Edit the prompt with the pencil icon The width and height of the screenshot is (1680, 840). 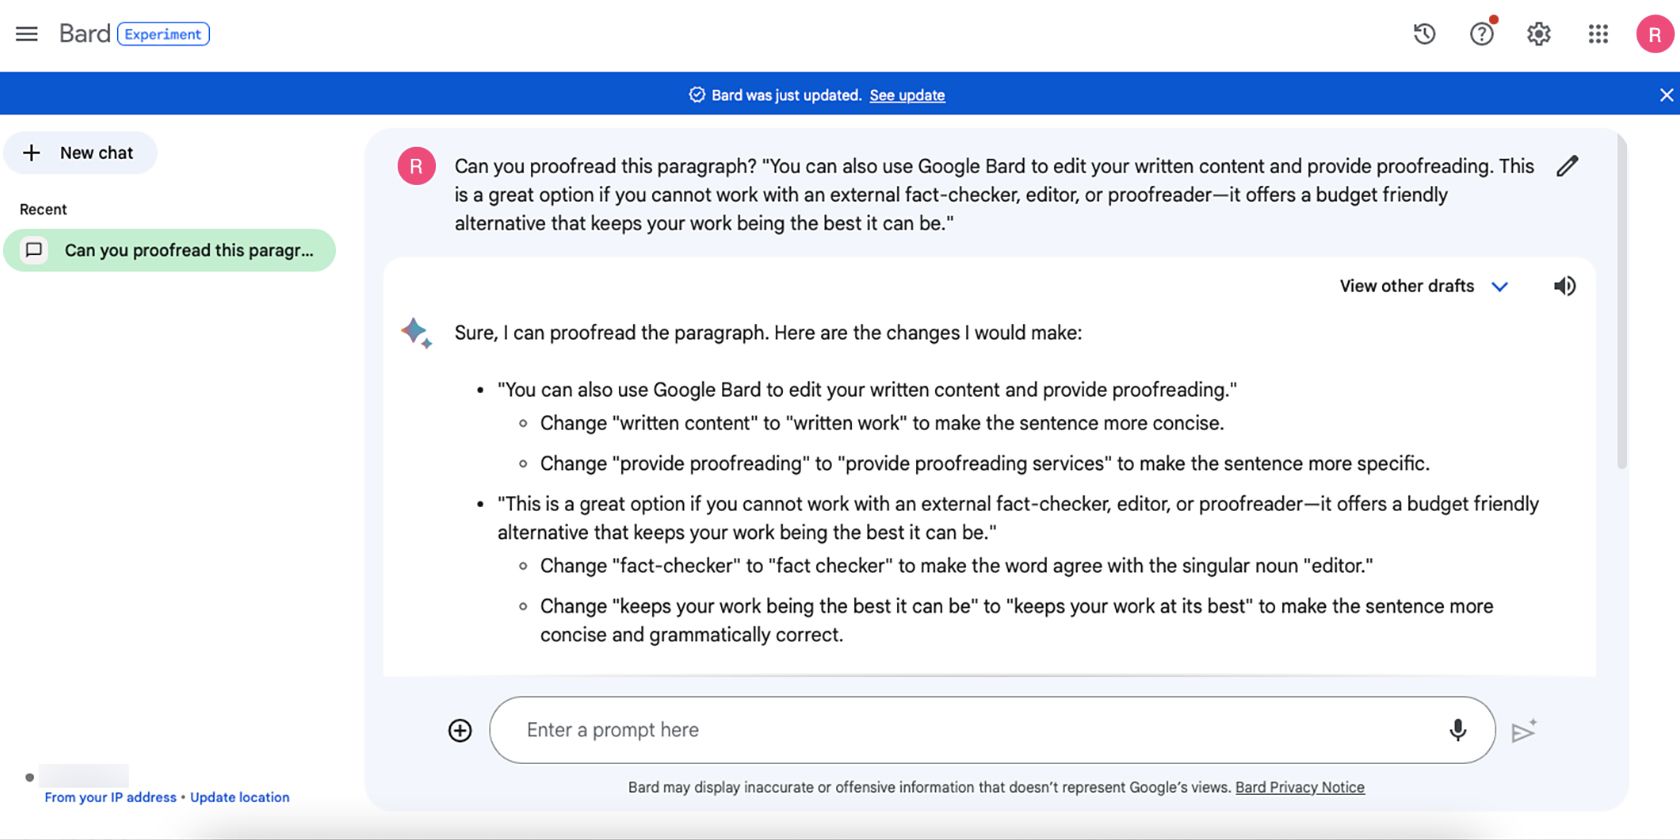coord(1567,166)
